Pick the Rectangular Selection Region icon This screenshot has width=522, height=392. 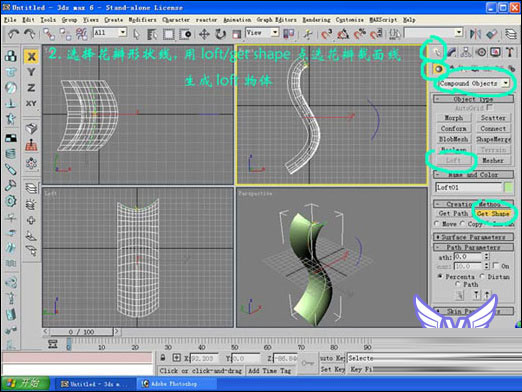tap(169, 34)
